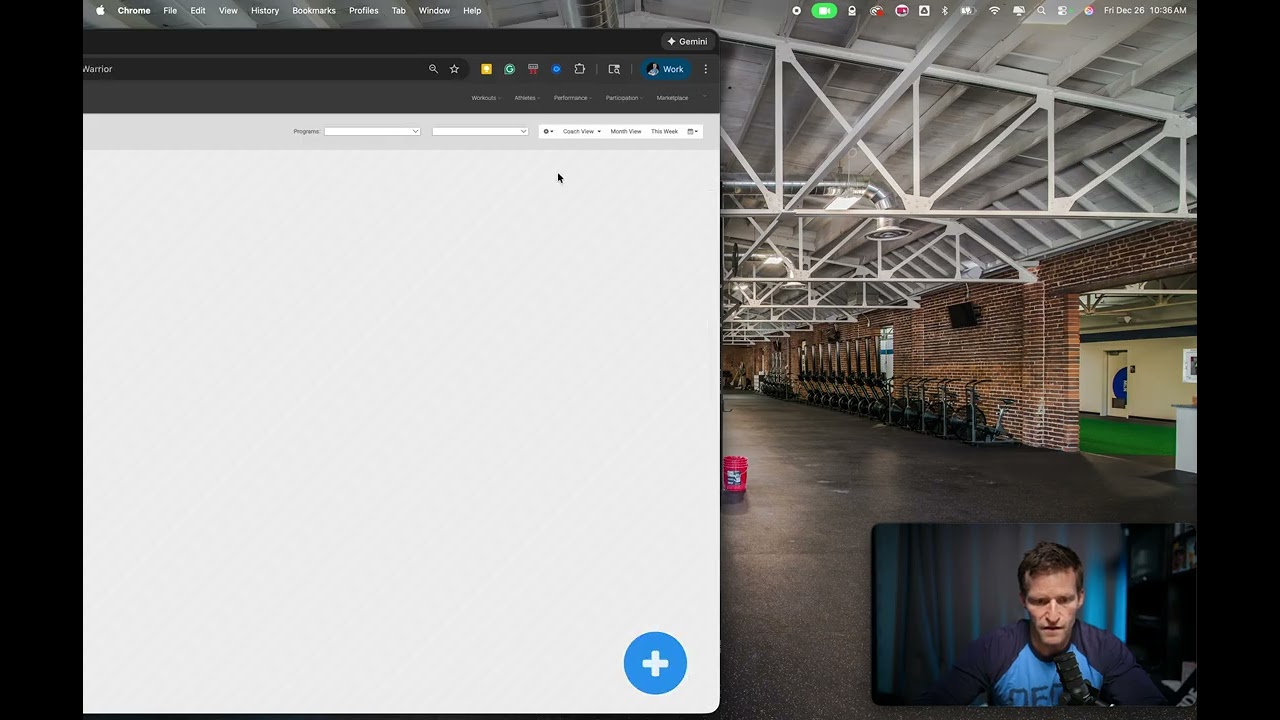The width and height of the screenshot is (1280, 720).
Task: Click the Bluetooth menu bar icon
Action: pyautogui.click(x=945, y=10)
